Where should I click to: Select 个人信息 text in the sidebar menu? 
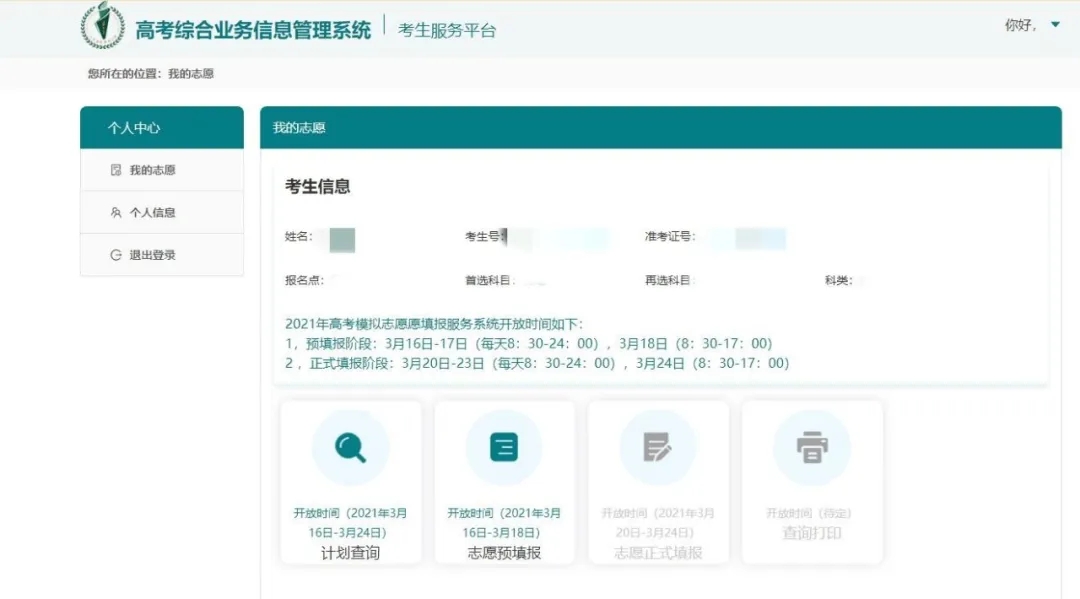coord(152,213)
